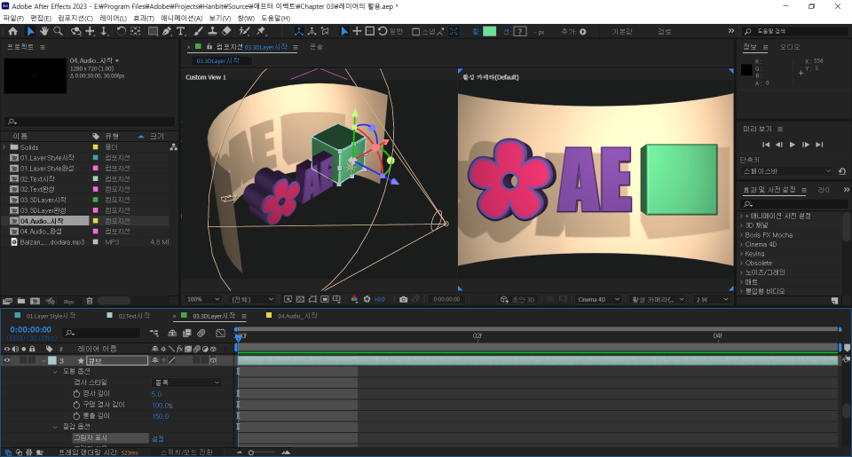This screenshot has width=852, height=457.
Task: Collapse the 도형 옵션 group
Action: click(x=55, y=372)
